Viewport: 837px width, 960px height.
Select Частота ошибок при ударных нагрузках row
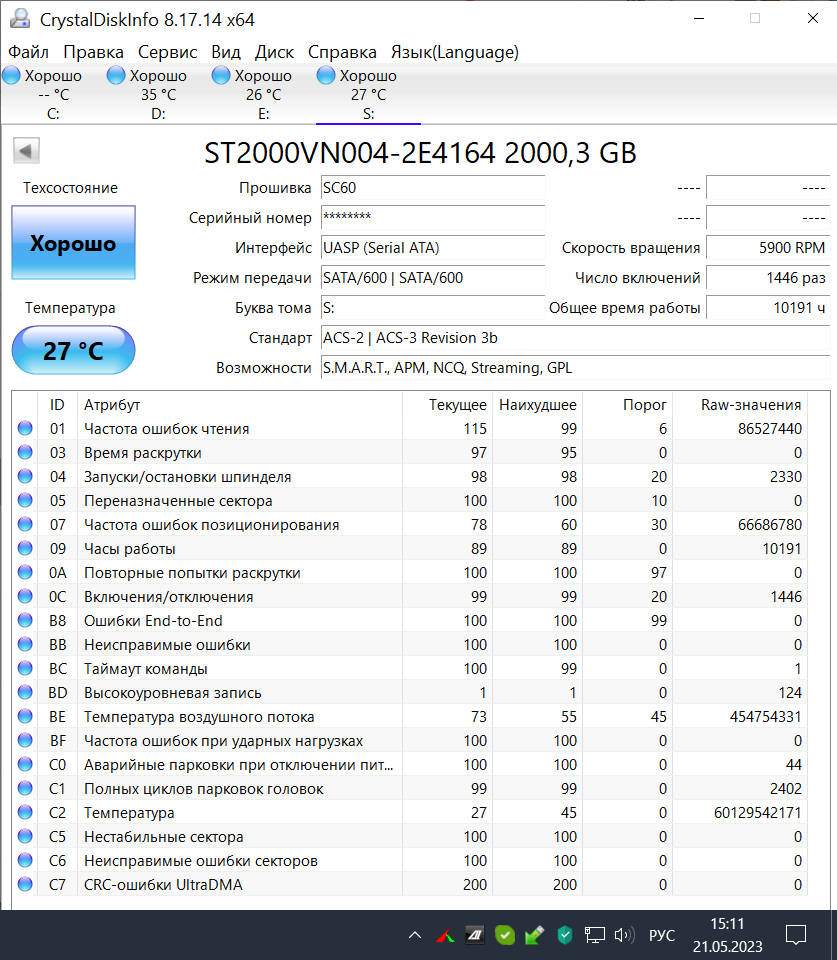click(410, 740)
